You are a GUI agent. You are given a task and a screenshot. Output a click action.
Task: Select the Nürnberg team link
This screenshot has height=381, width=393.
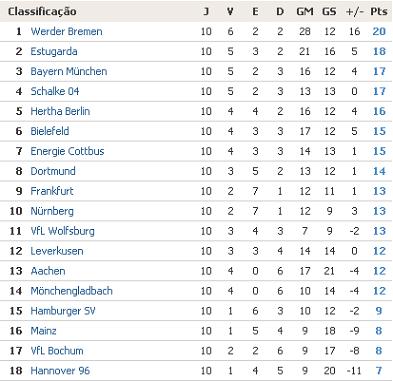(52, 211)
